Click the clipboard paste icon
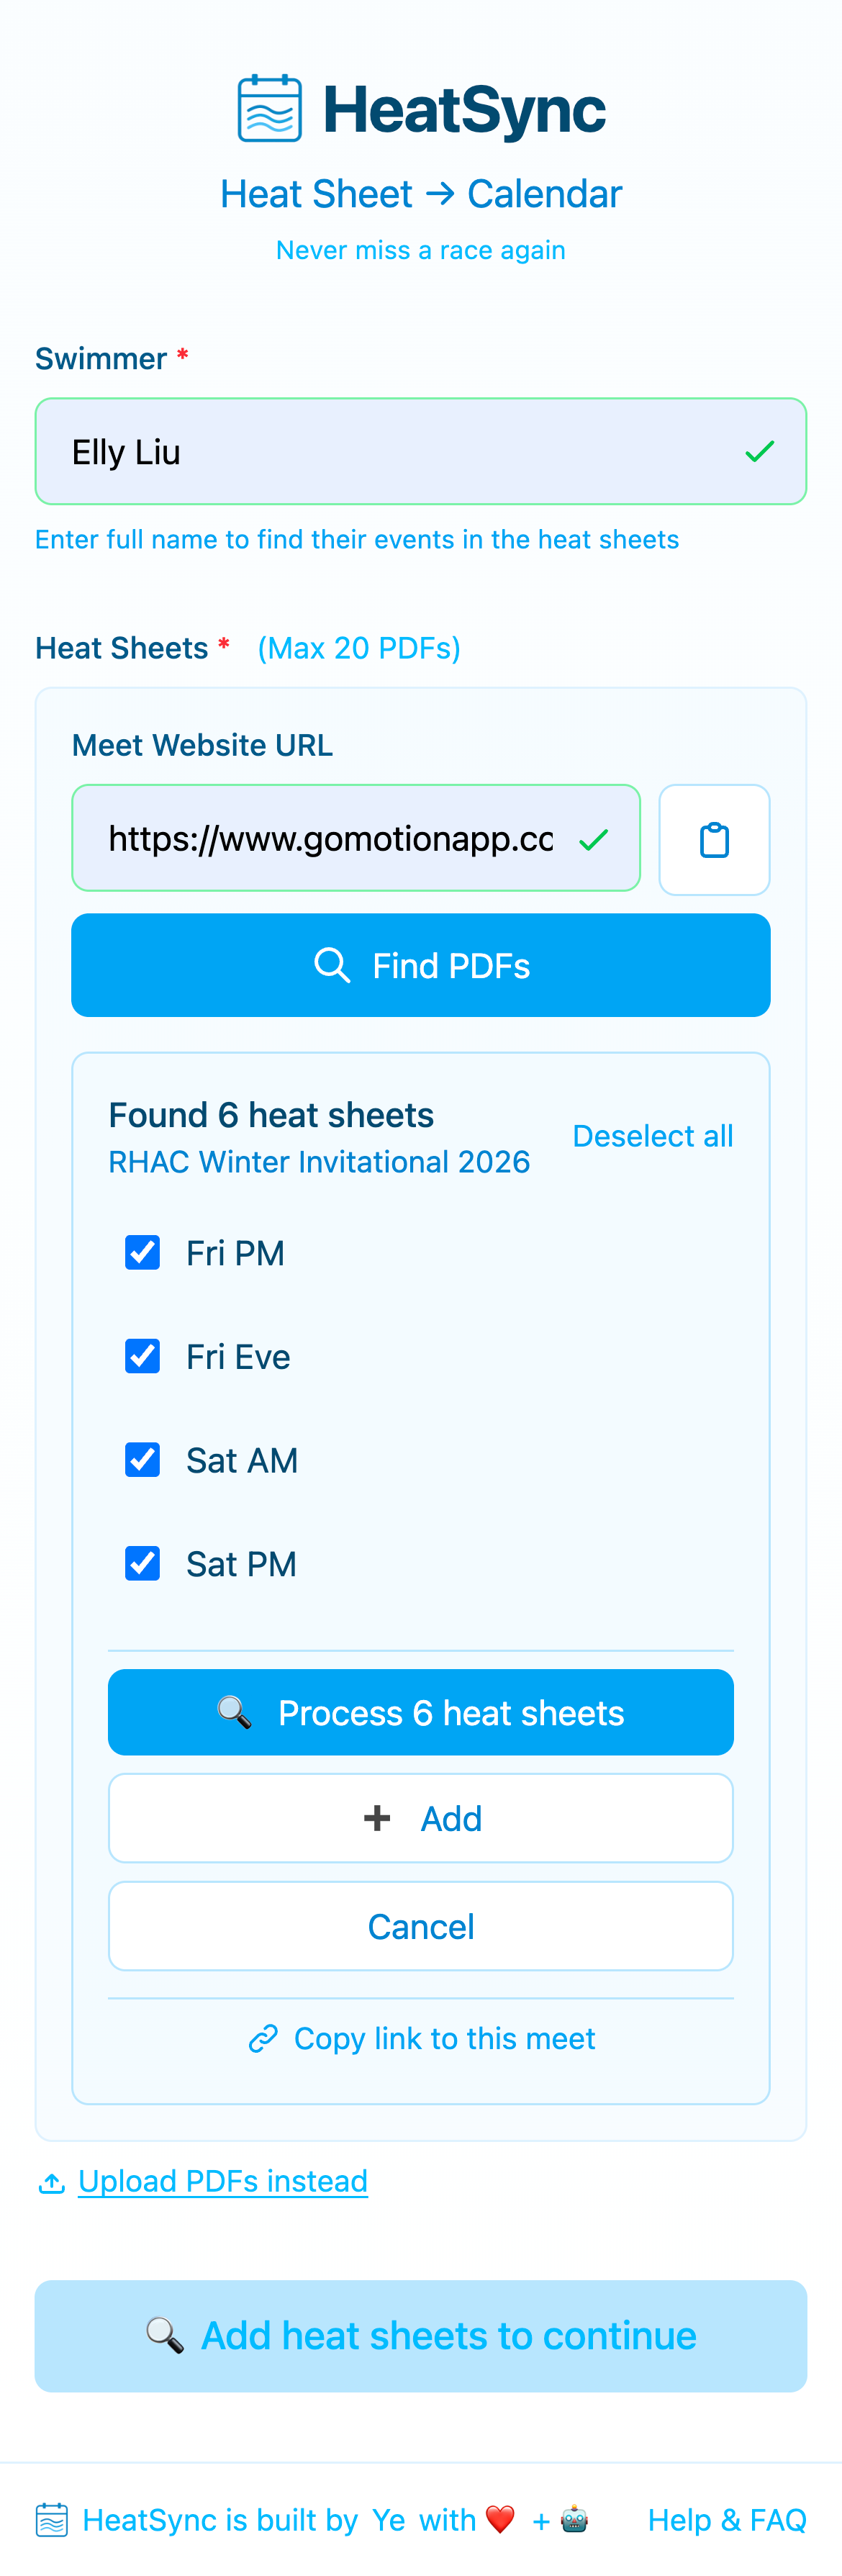 (x=714, y=839)
